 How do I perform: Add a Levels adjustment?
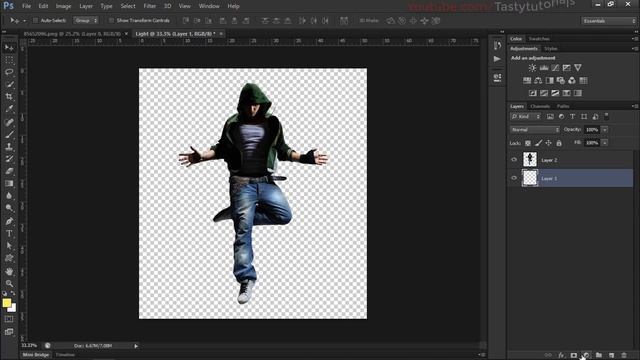544,68
